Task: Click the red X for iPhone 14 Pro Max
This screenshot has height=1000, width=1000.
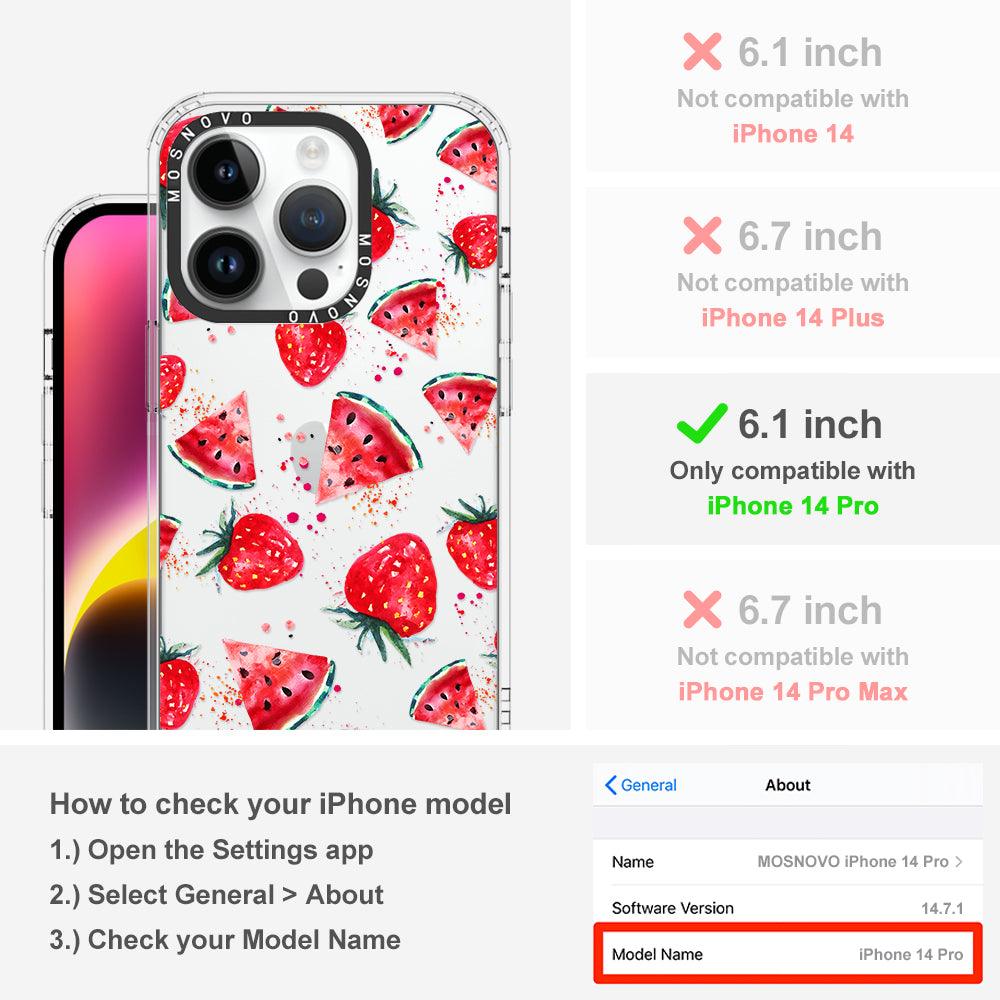Action: (702, 609)
